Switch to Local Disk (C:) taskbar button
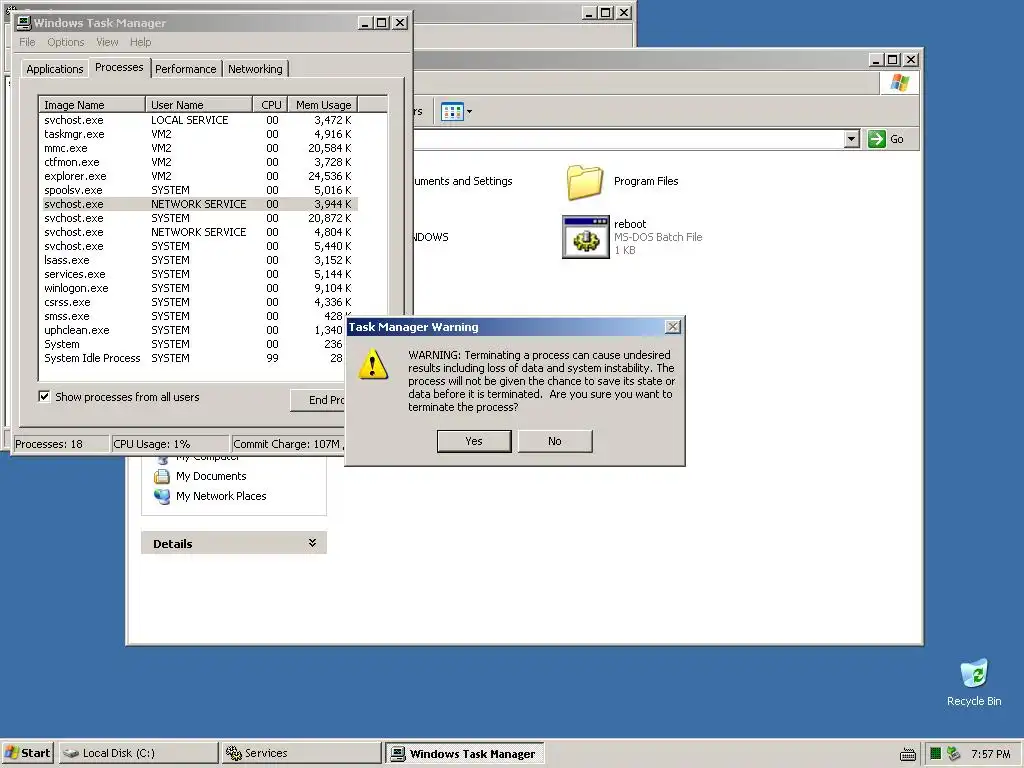 click(138, 753)
